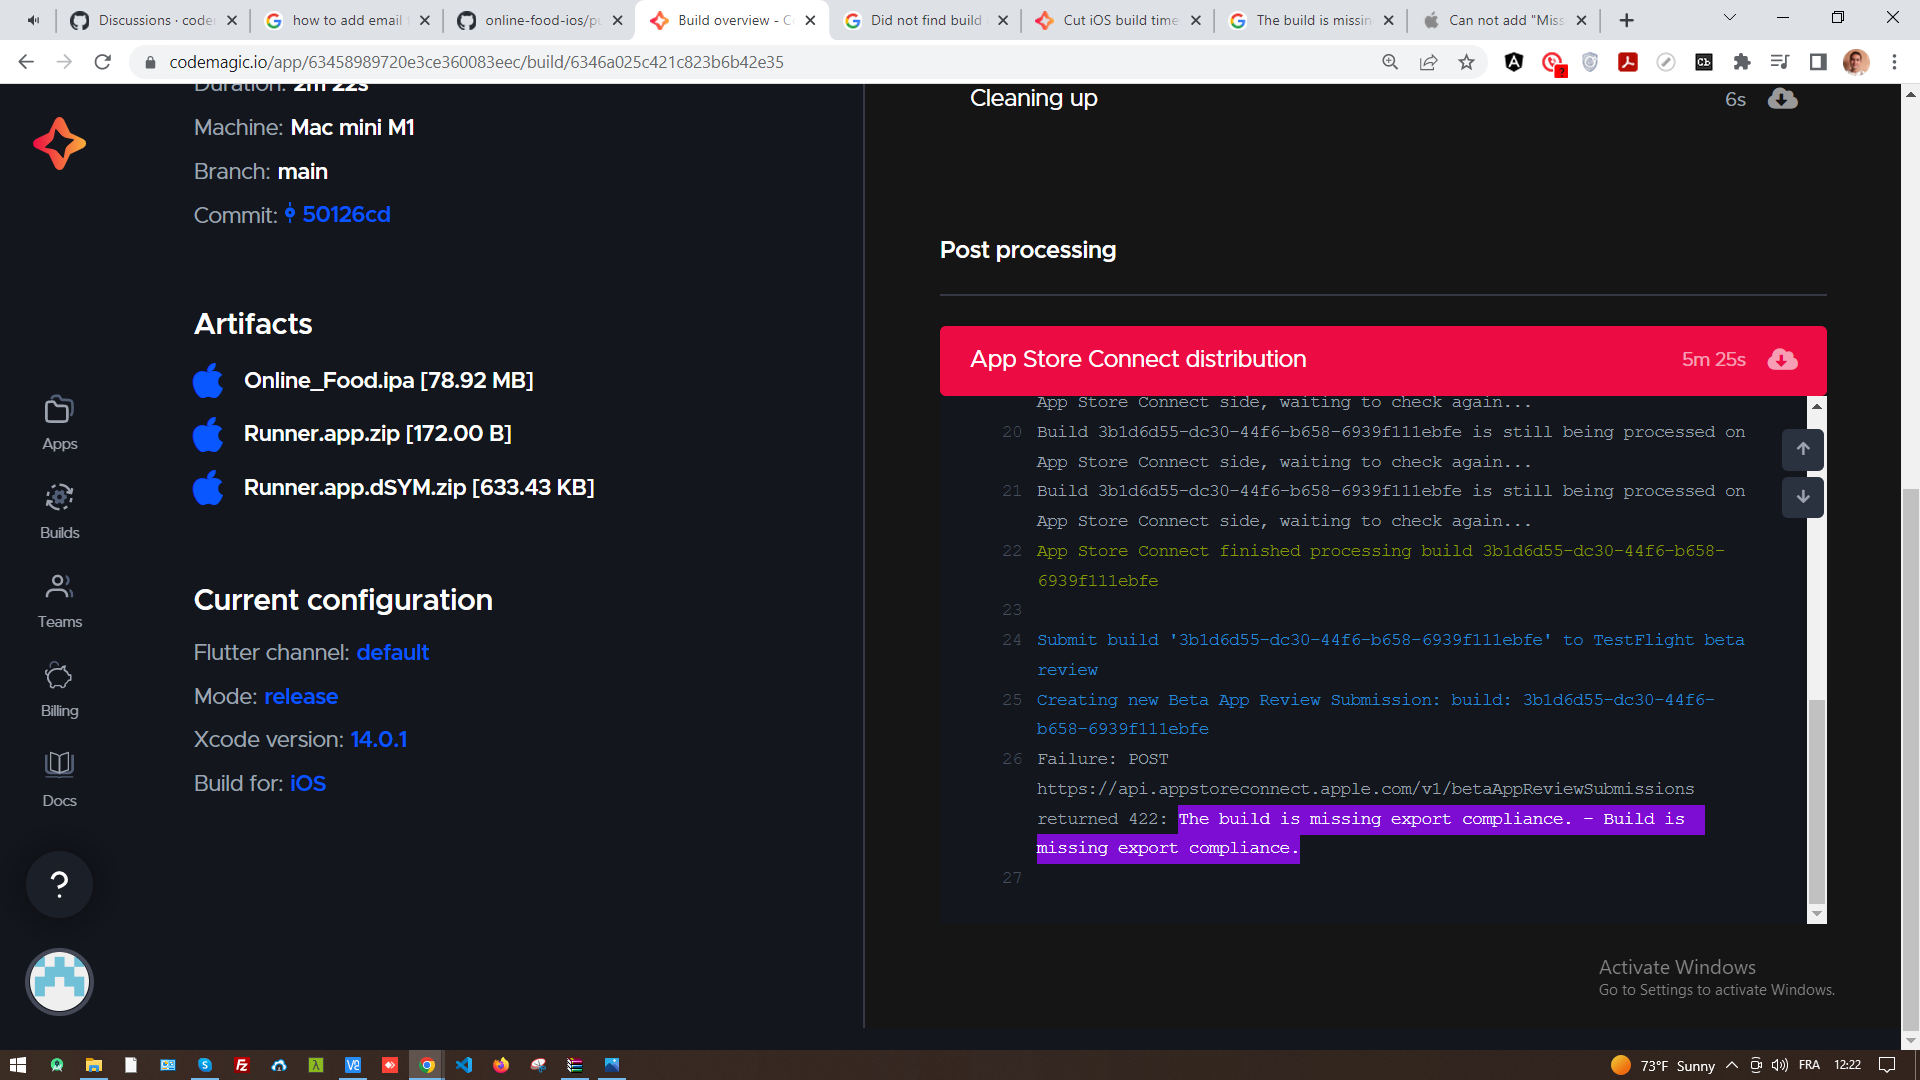Open FileZilla from the taskbar
The image size is (1920, 1080).
(241, 1065)
